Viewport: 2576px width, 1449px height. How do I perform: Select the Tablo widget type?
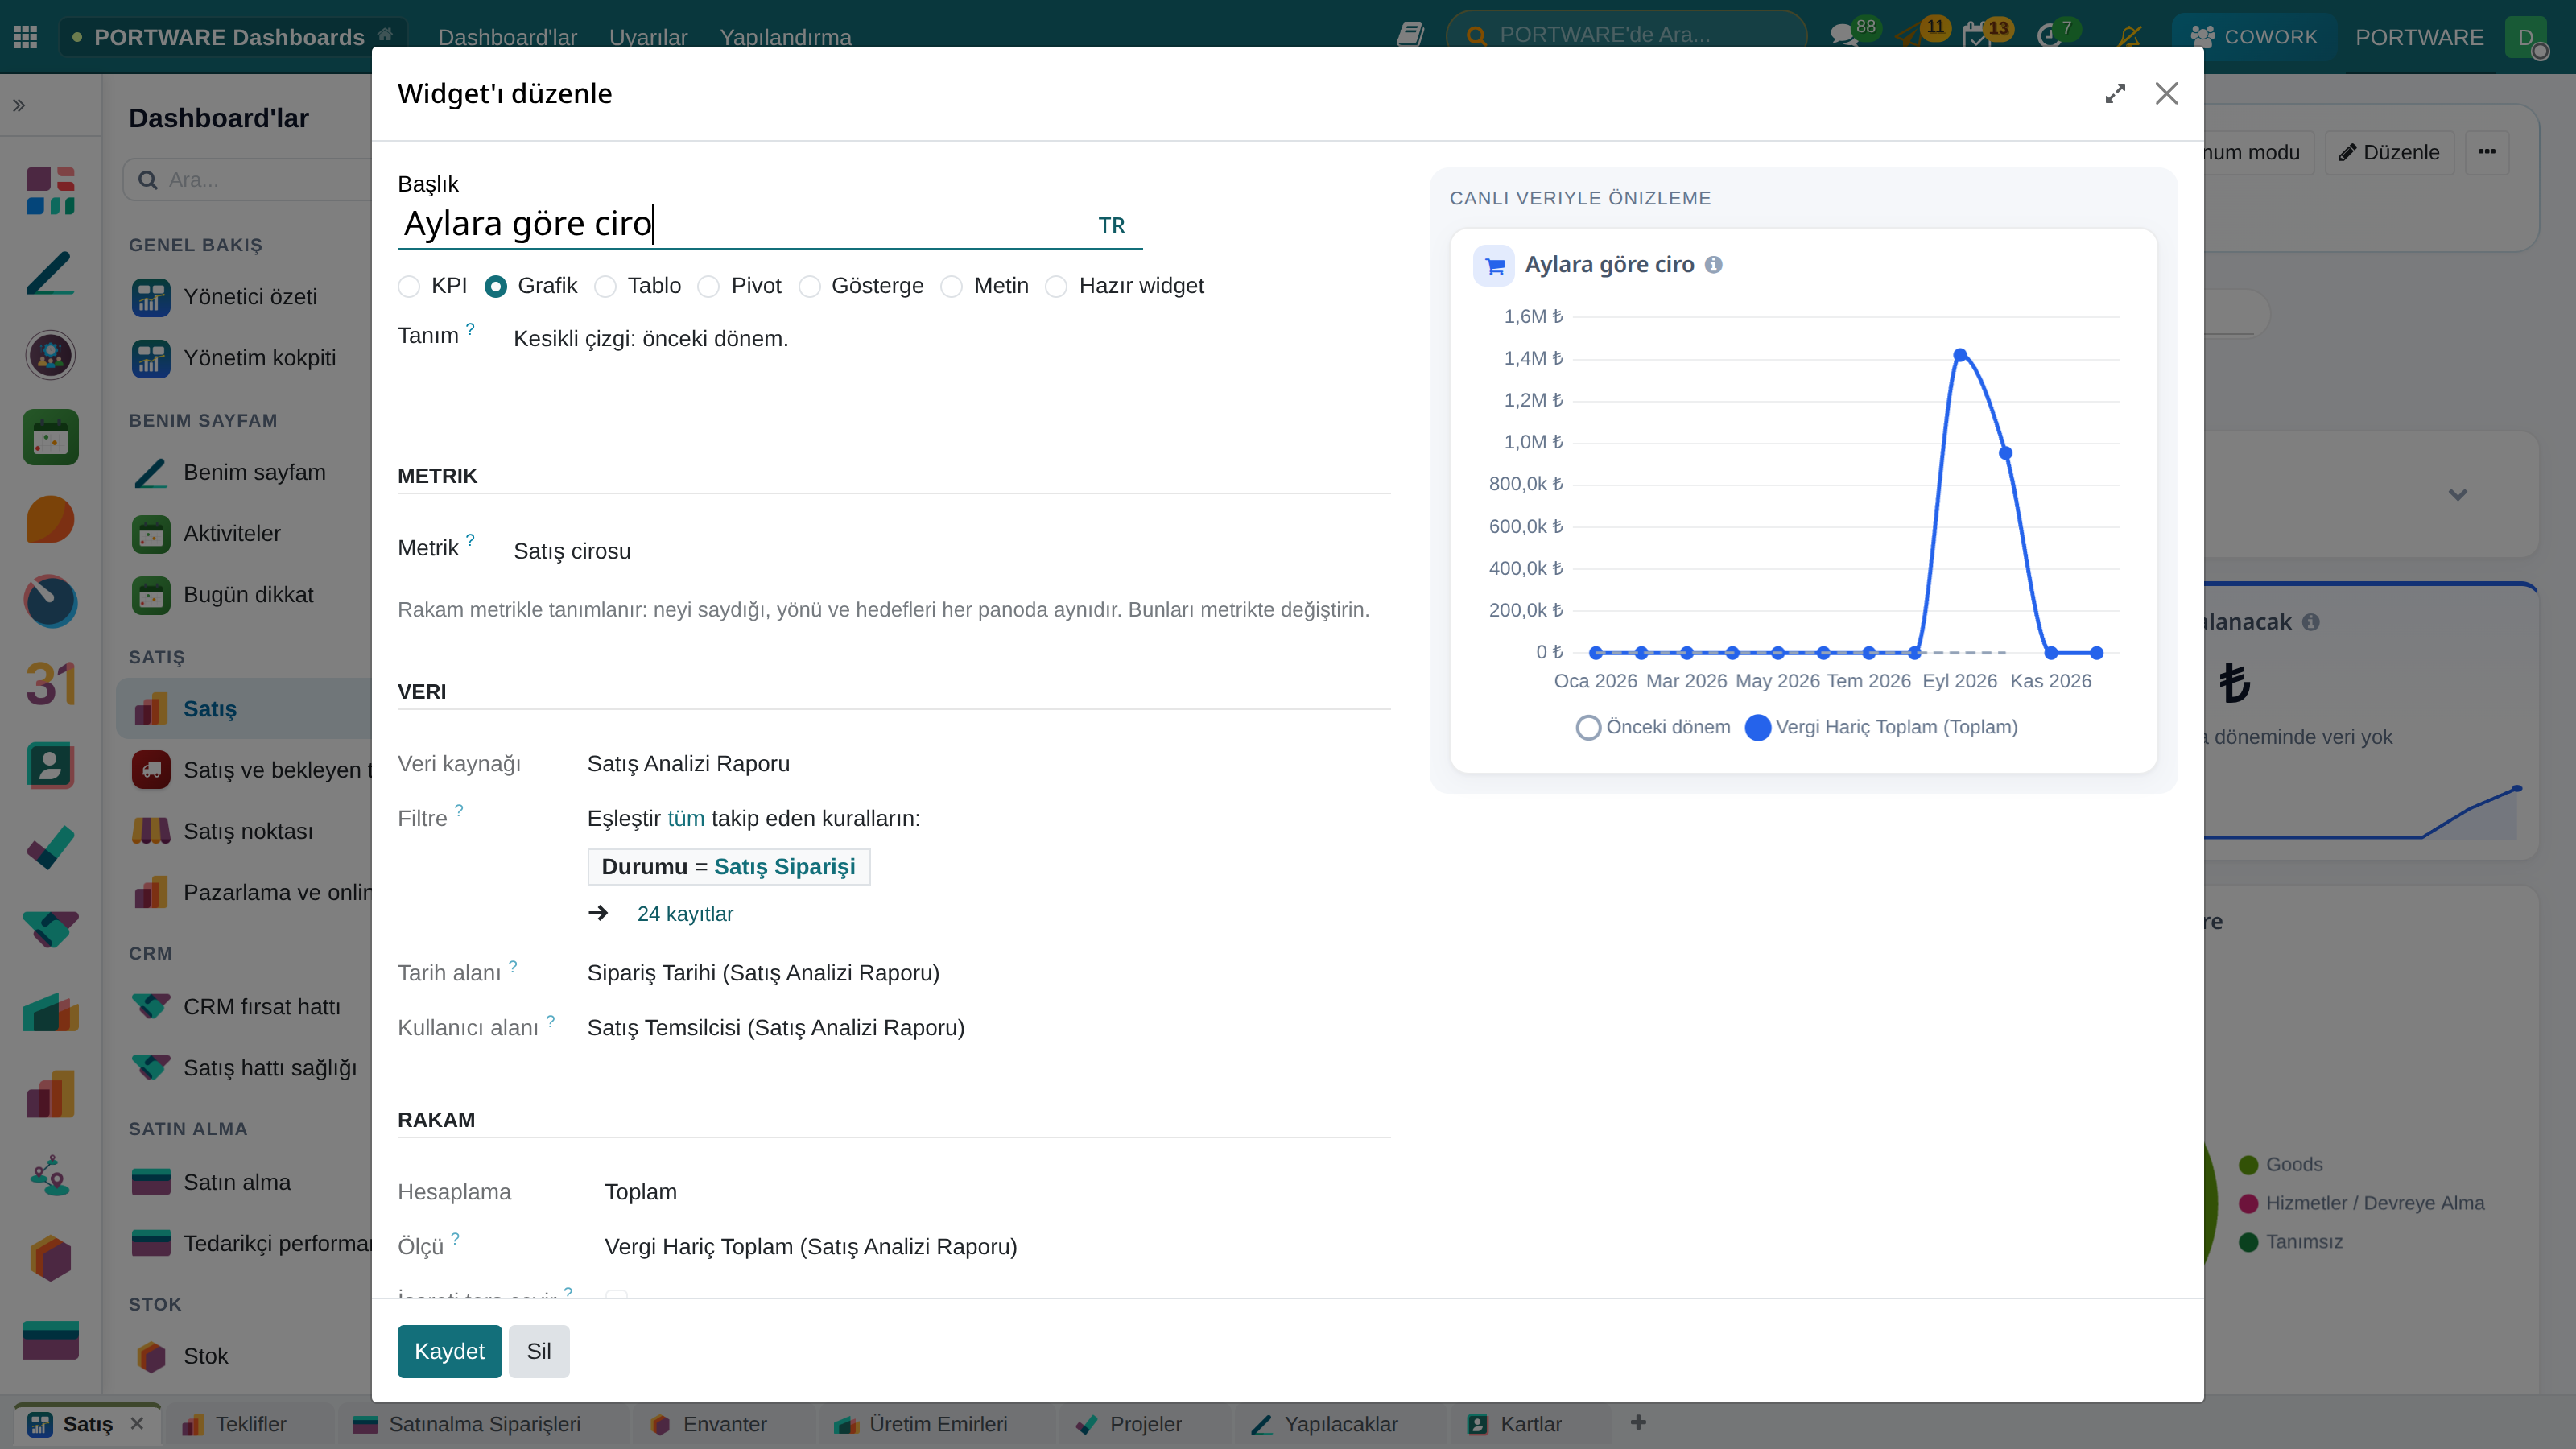click(605, 287)
